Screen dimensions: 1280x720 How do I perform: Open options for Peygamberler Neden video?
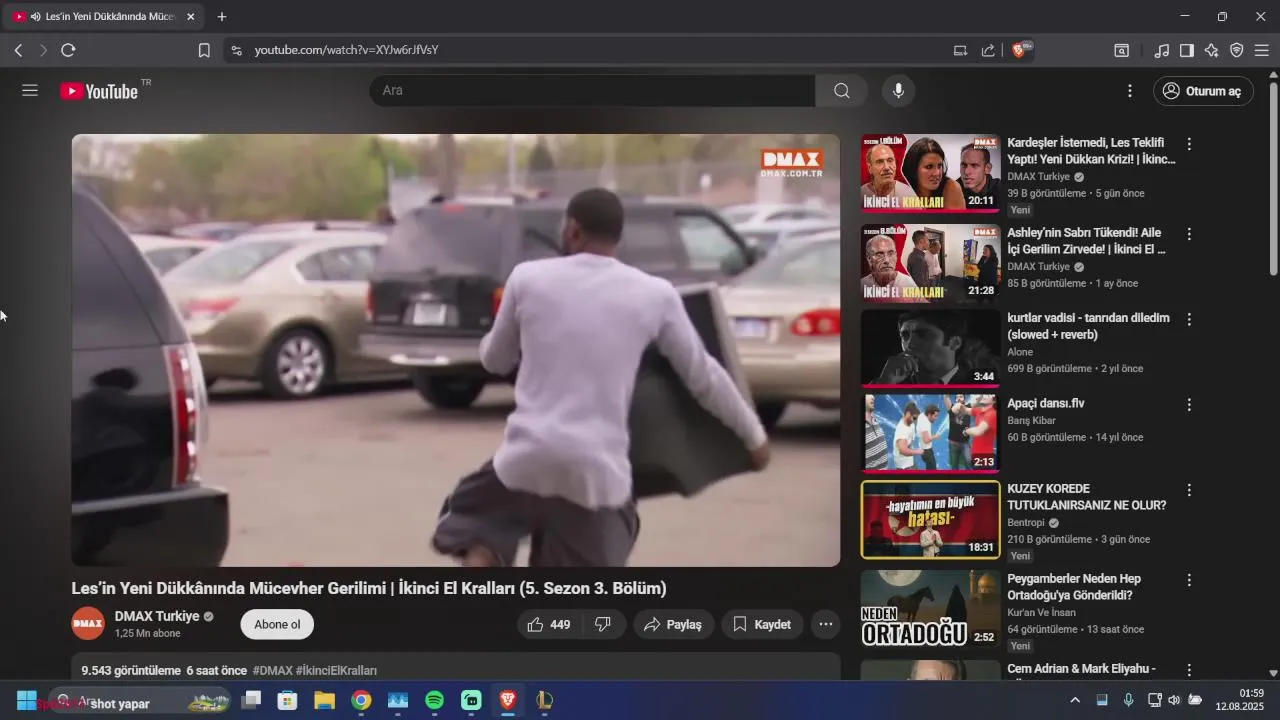pyautogui.click(x=1189, y=580)
